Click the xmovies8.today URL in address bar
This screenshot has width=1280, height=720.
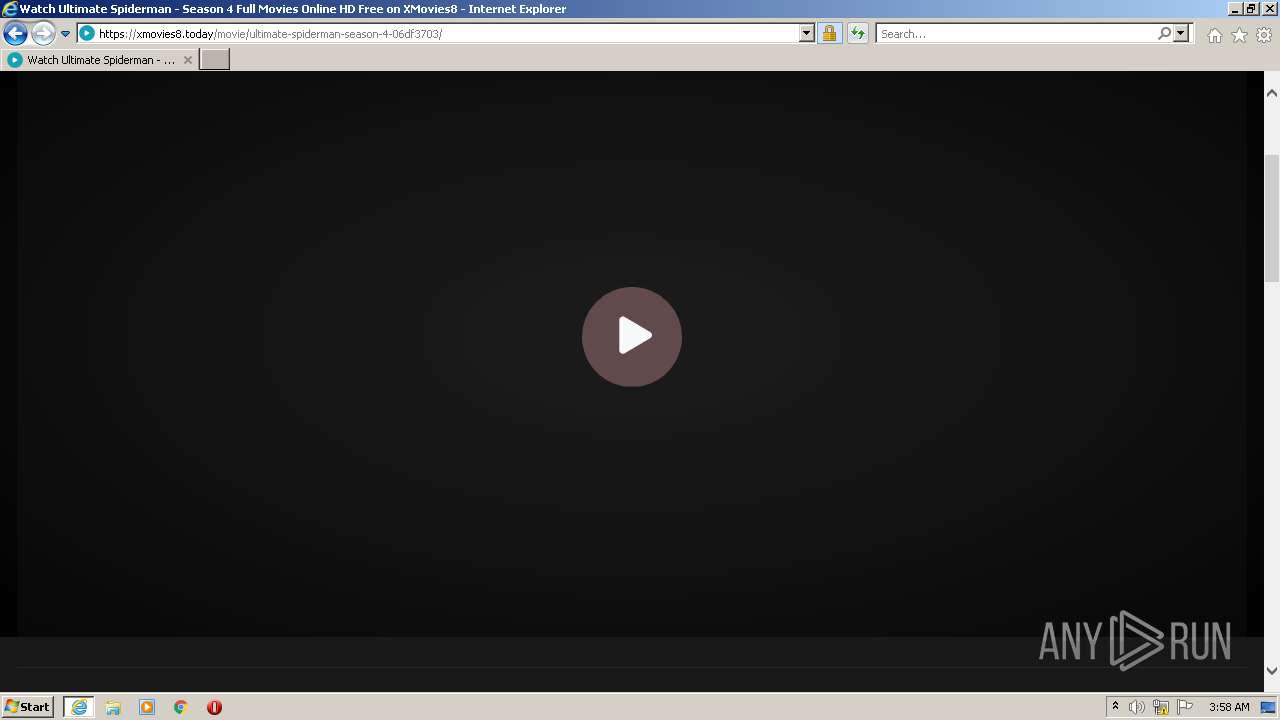click(x=270, y=34)
